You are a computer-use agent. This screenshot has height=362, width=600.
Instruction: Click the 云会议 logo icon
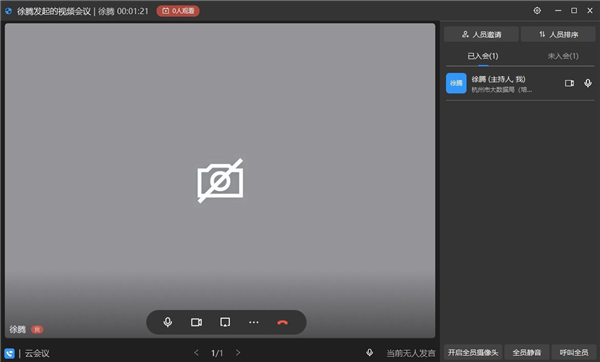(x=9, y=353)
